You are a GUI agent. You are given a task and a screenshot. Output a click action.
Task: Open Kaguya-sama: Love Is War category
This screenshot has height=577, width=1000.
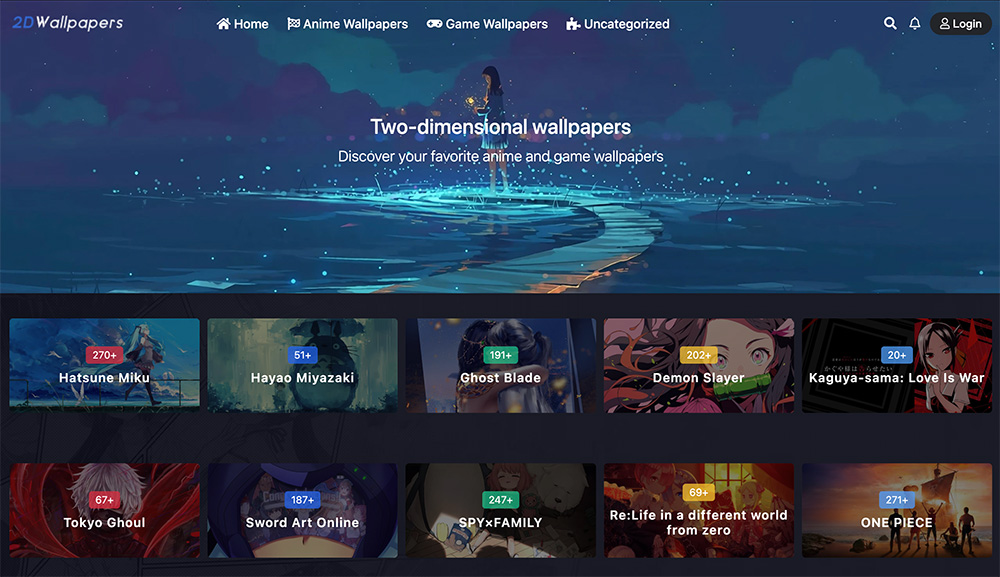897,365
